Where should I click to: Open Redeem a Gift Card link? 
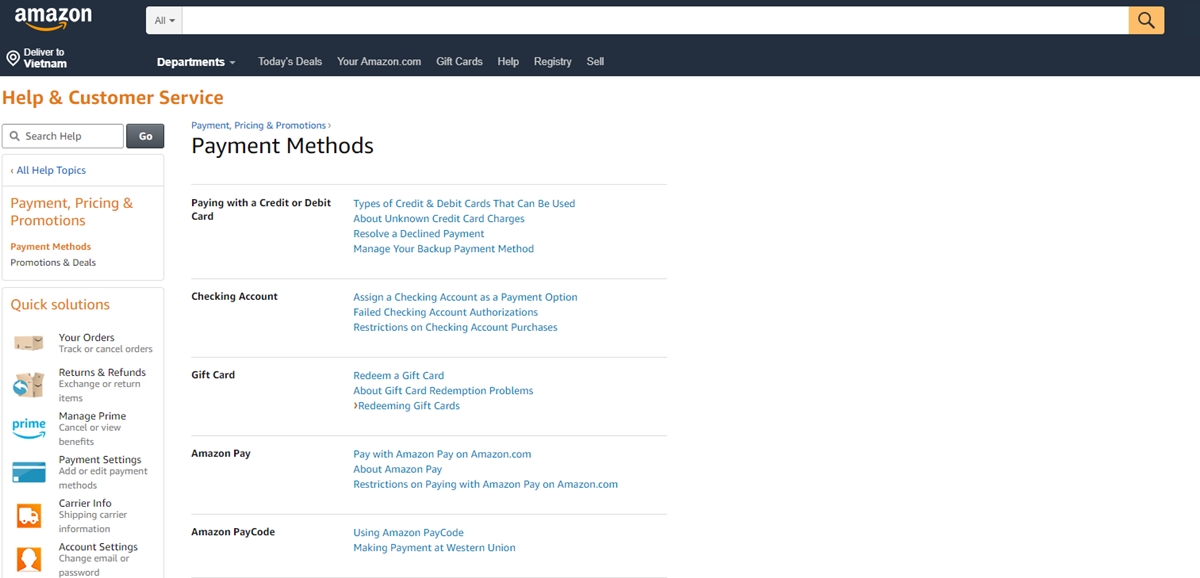coord(398,375)
